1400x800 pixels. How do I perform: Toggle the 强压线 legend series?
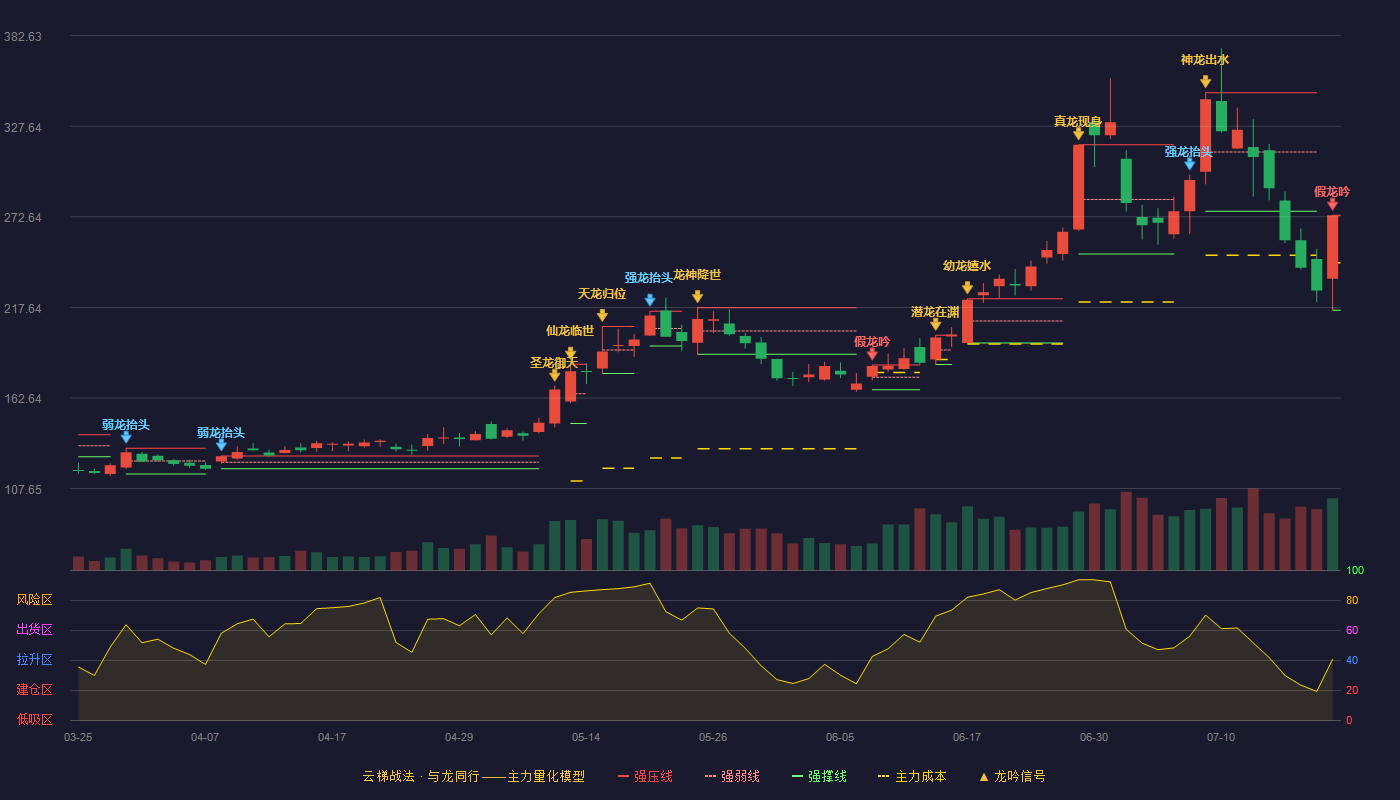pos(645,776)
